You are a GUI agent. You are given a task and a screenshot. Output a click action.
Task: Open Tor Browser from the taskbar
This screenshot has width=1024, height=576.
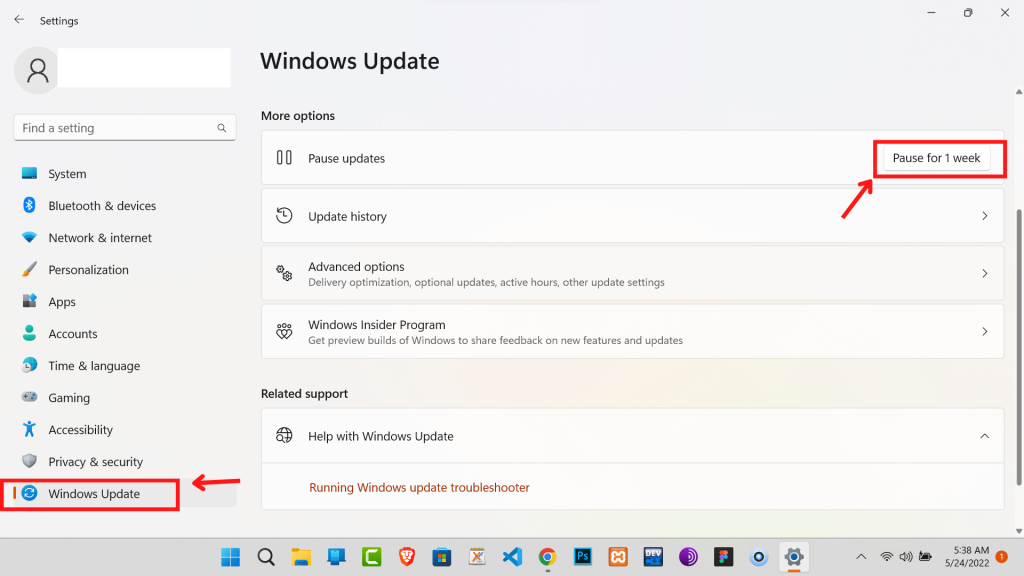click(688, 557)
